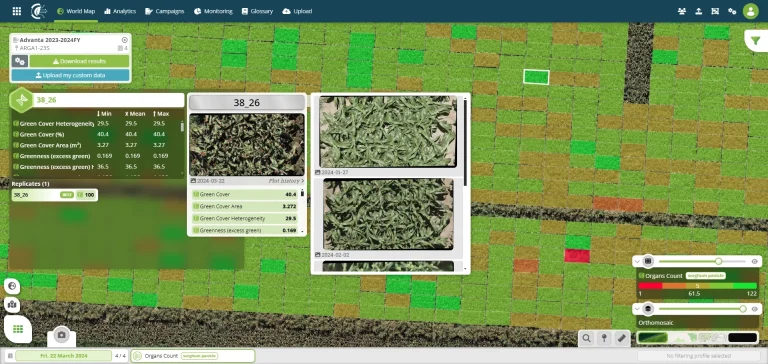Open the Analytics tab
This screenshot has height=364, width=768.
(119, 11)
